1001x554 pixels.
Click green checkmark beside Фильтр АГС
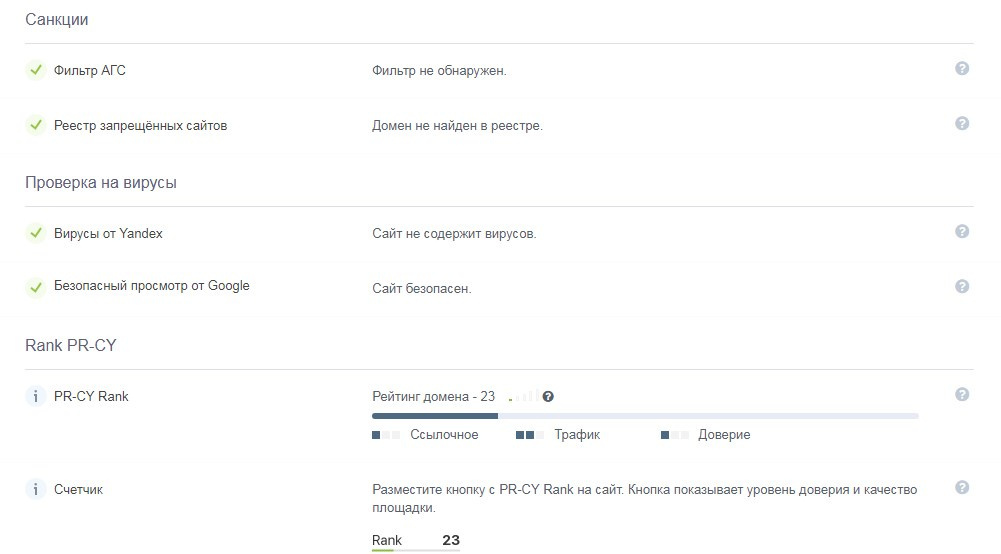point(36,70)
